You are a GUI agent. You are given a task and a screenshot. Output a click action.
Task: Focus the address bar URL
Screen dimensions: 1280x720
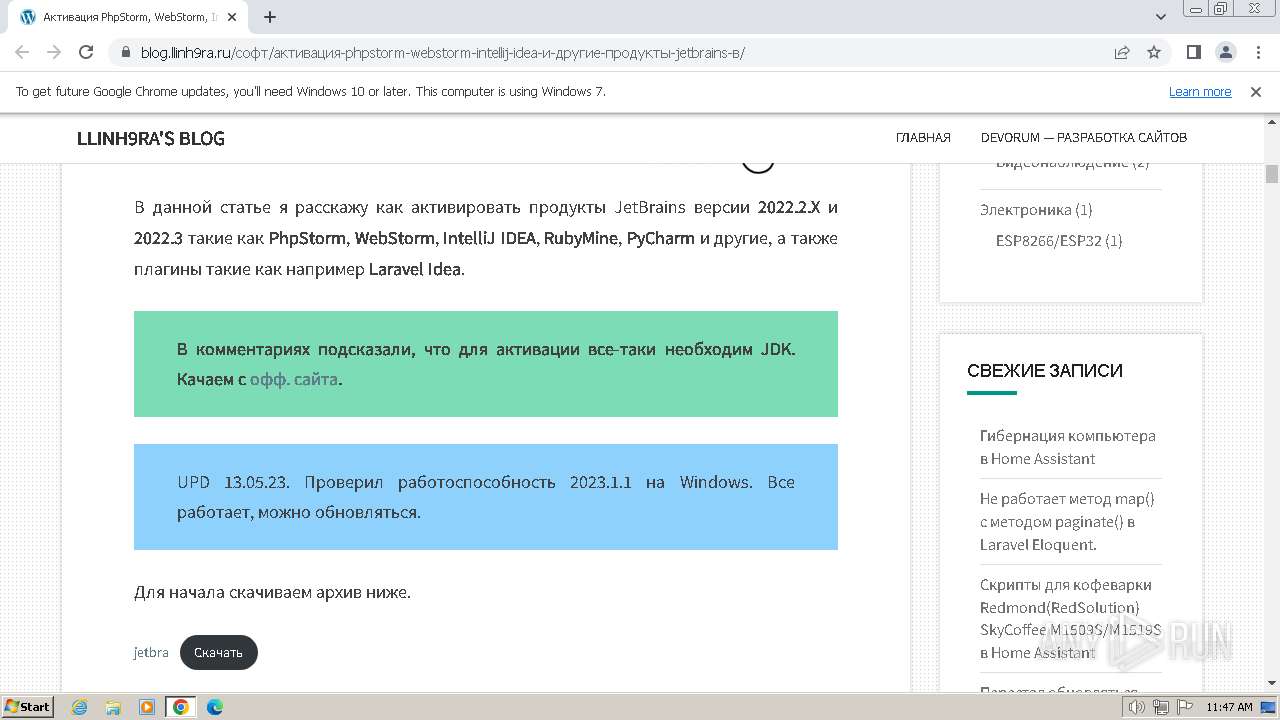(x=443, y=52)
